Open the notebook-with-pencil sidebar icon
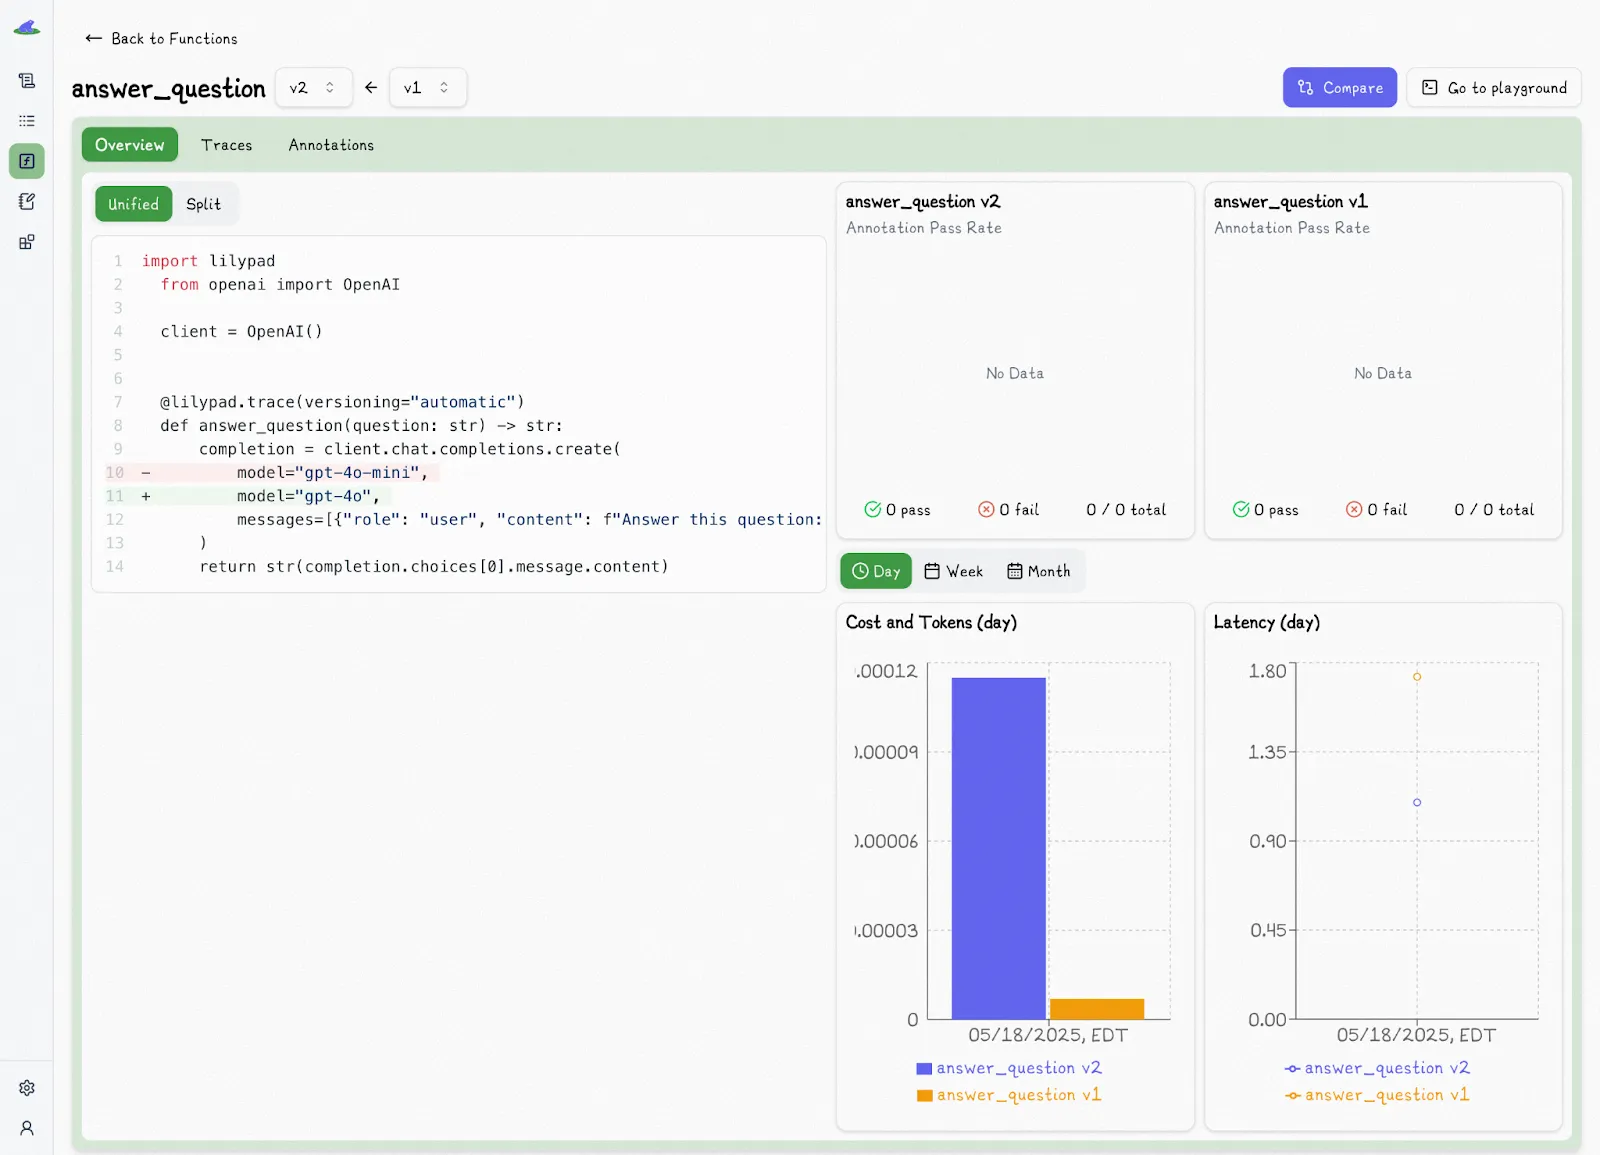Screen dimensions: 1600x1155 (x=27, y=202)
